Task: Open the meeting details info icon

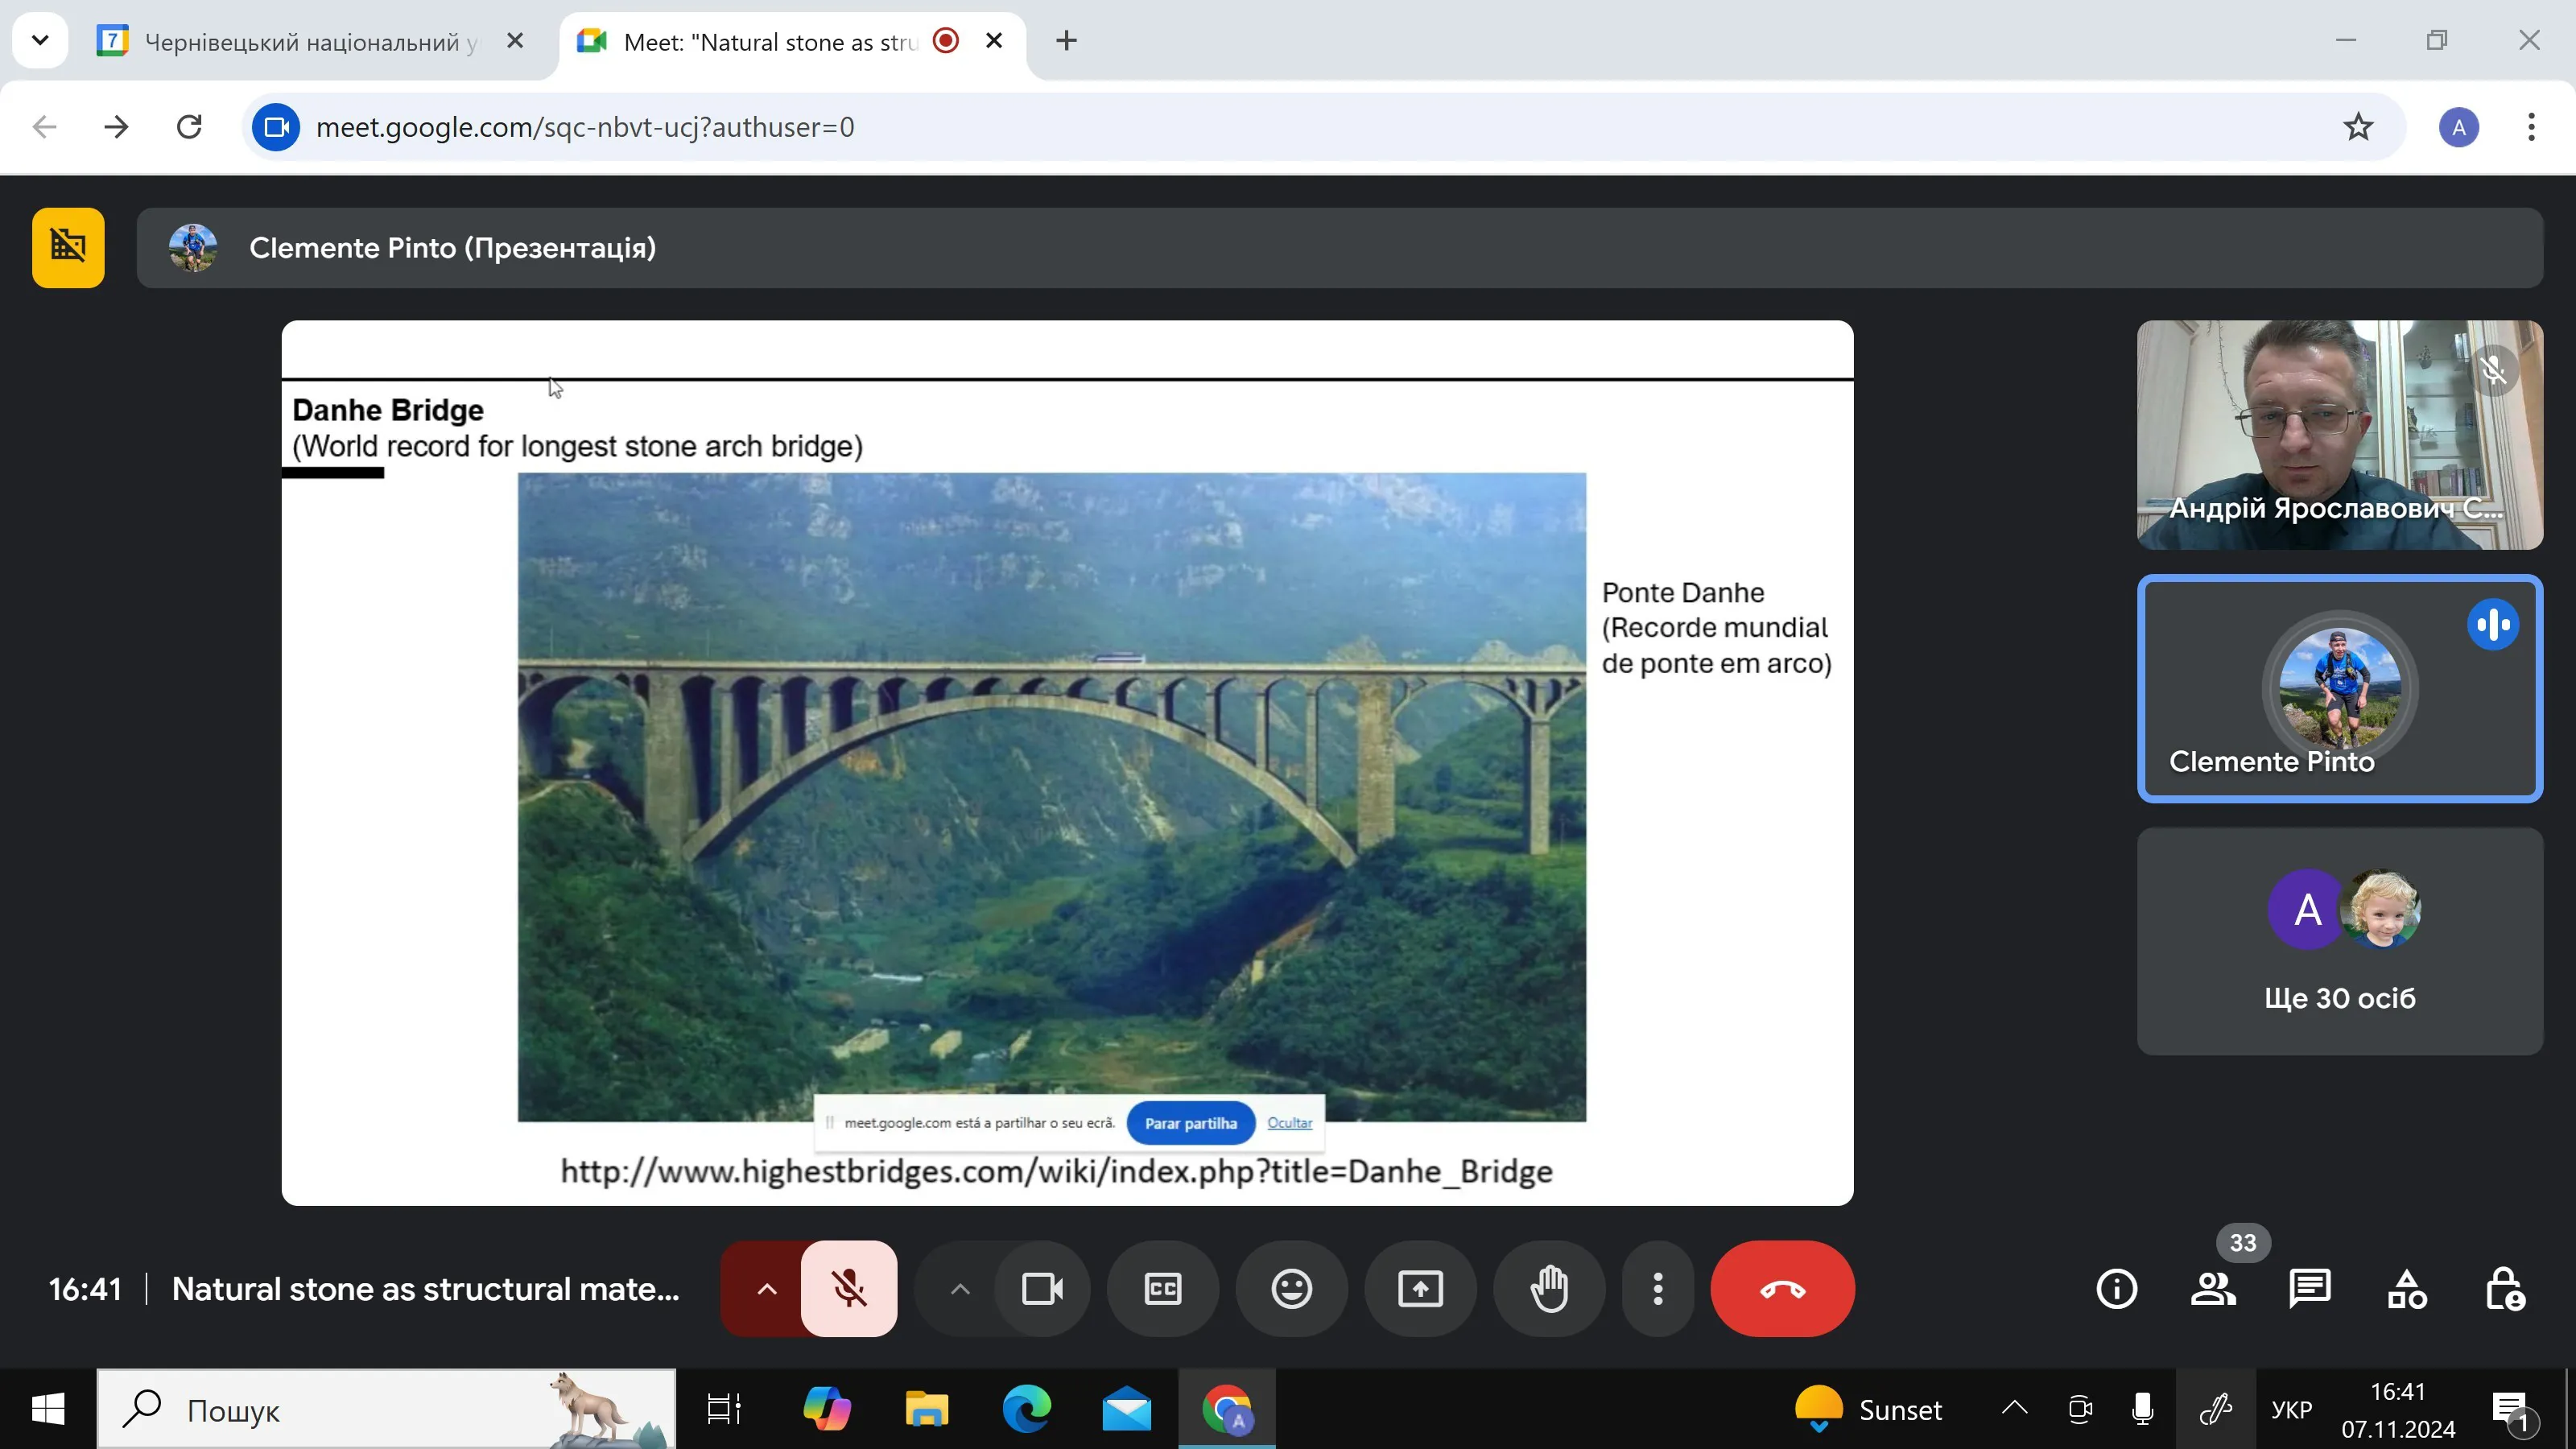Action: click(2116, 1289)
